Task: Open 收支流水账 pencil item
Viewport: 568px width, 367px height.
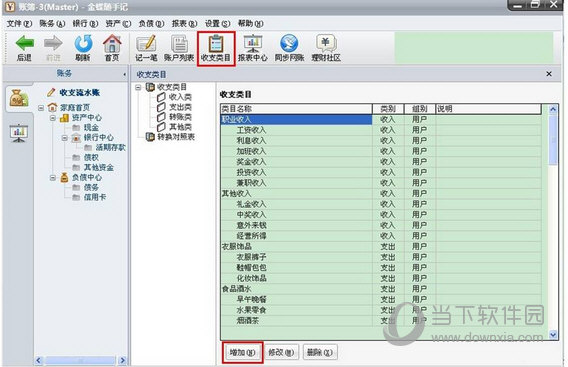Action: pos(74,93)
